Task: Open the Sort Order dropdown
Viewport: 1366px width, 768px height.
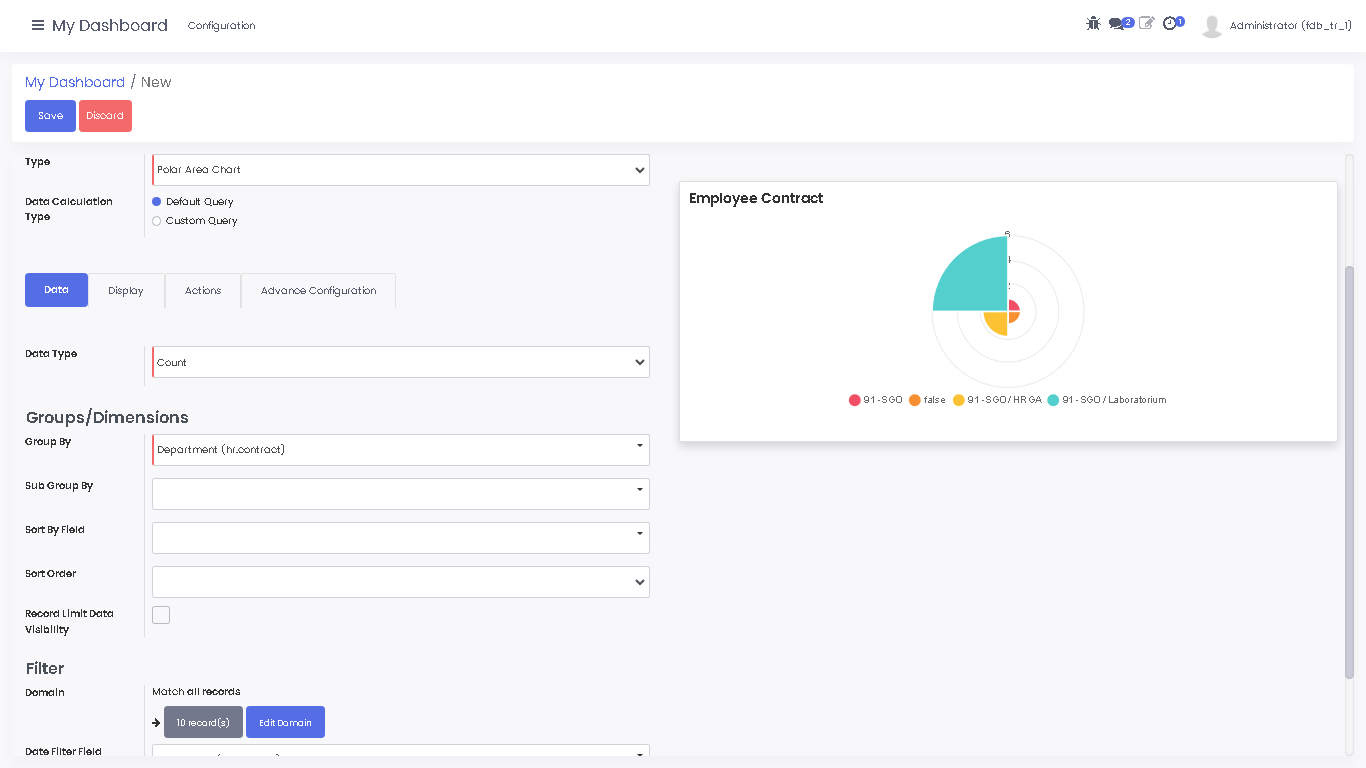Action: coord(400,582)
